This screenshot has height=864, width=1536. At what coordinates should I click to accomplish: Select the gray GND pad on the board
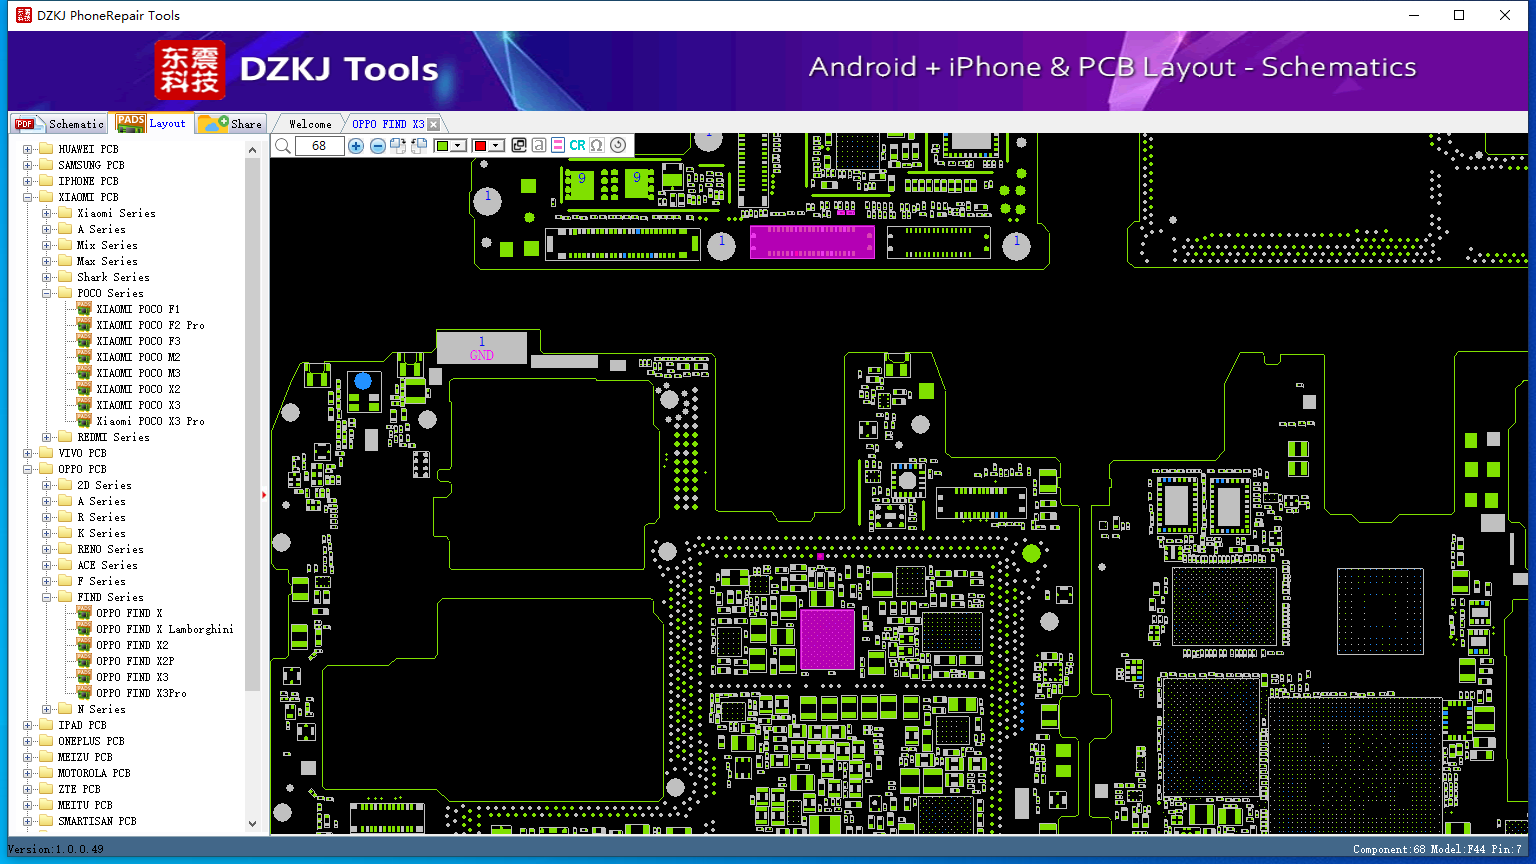click(482, 348)
